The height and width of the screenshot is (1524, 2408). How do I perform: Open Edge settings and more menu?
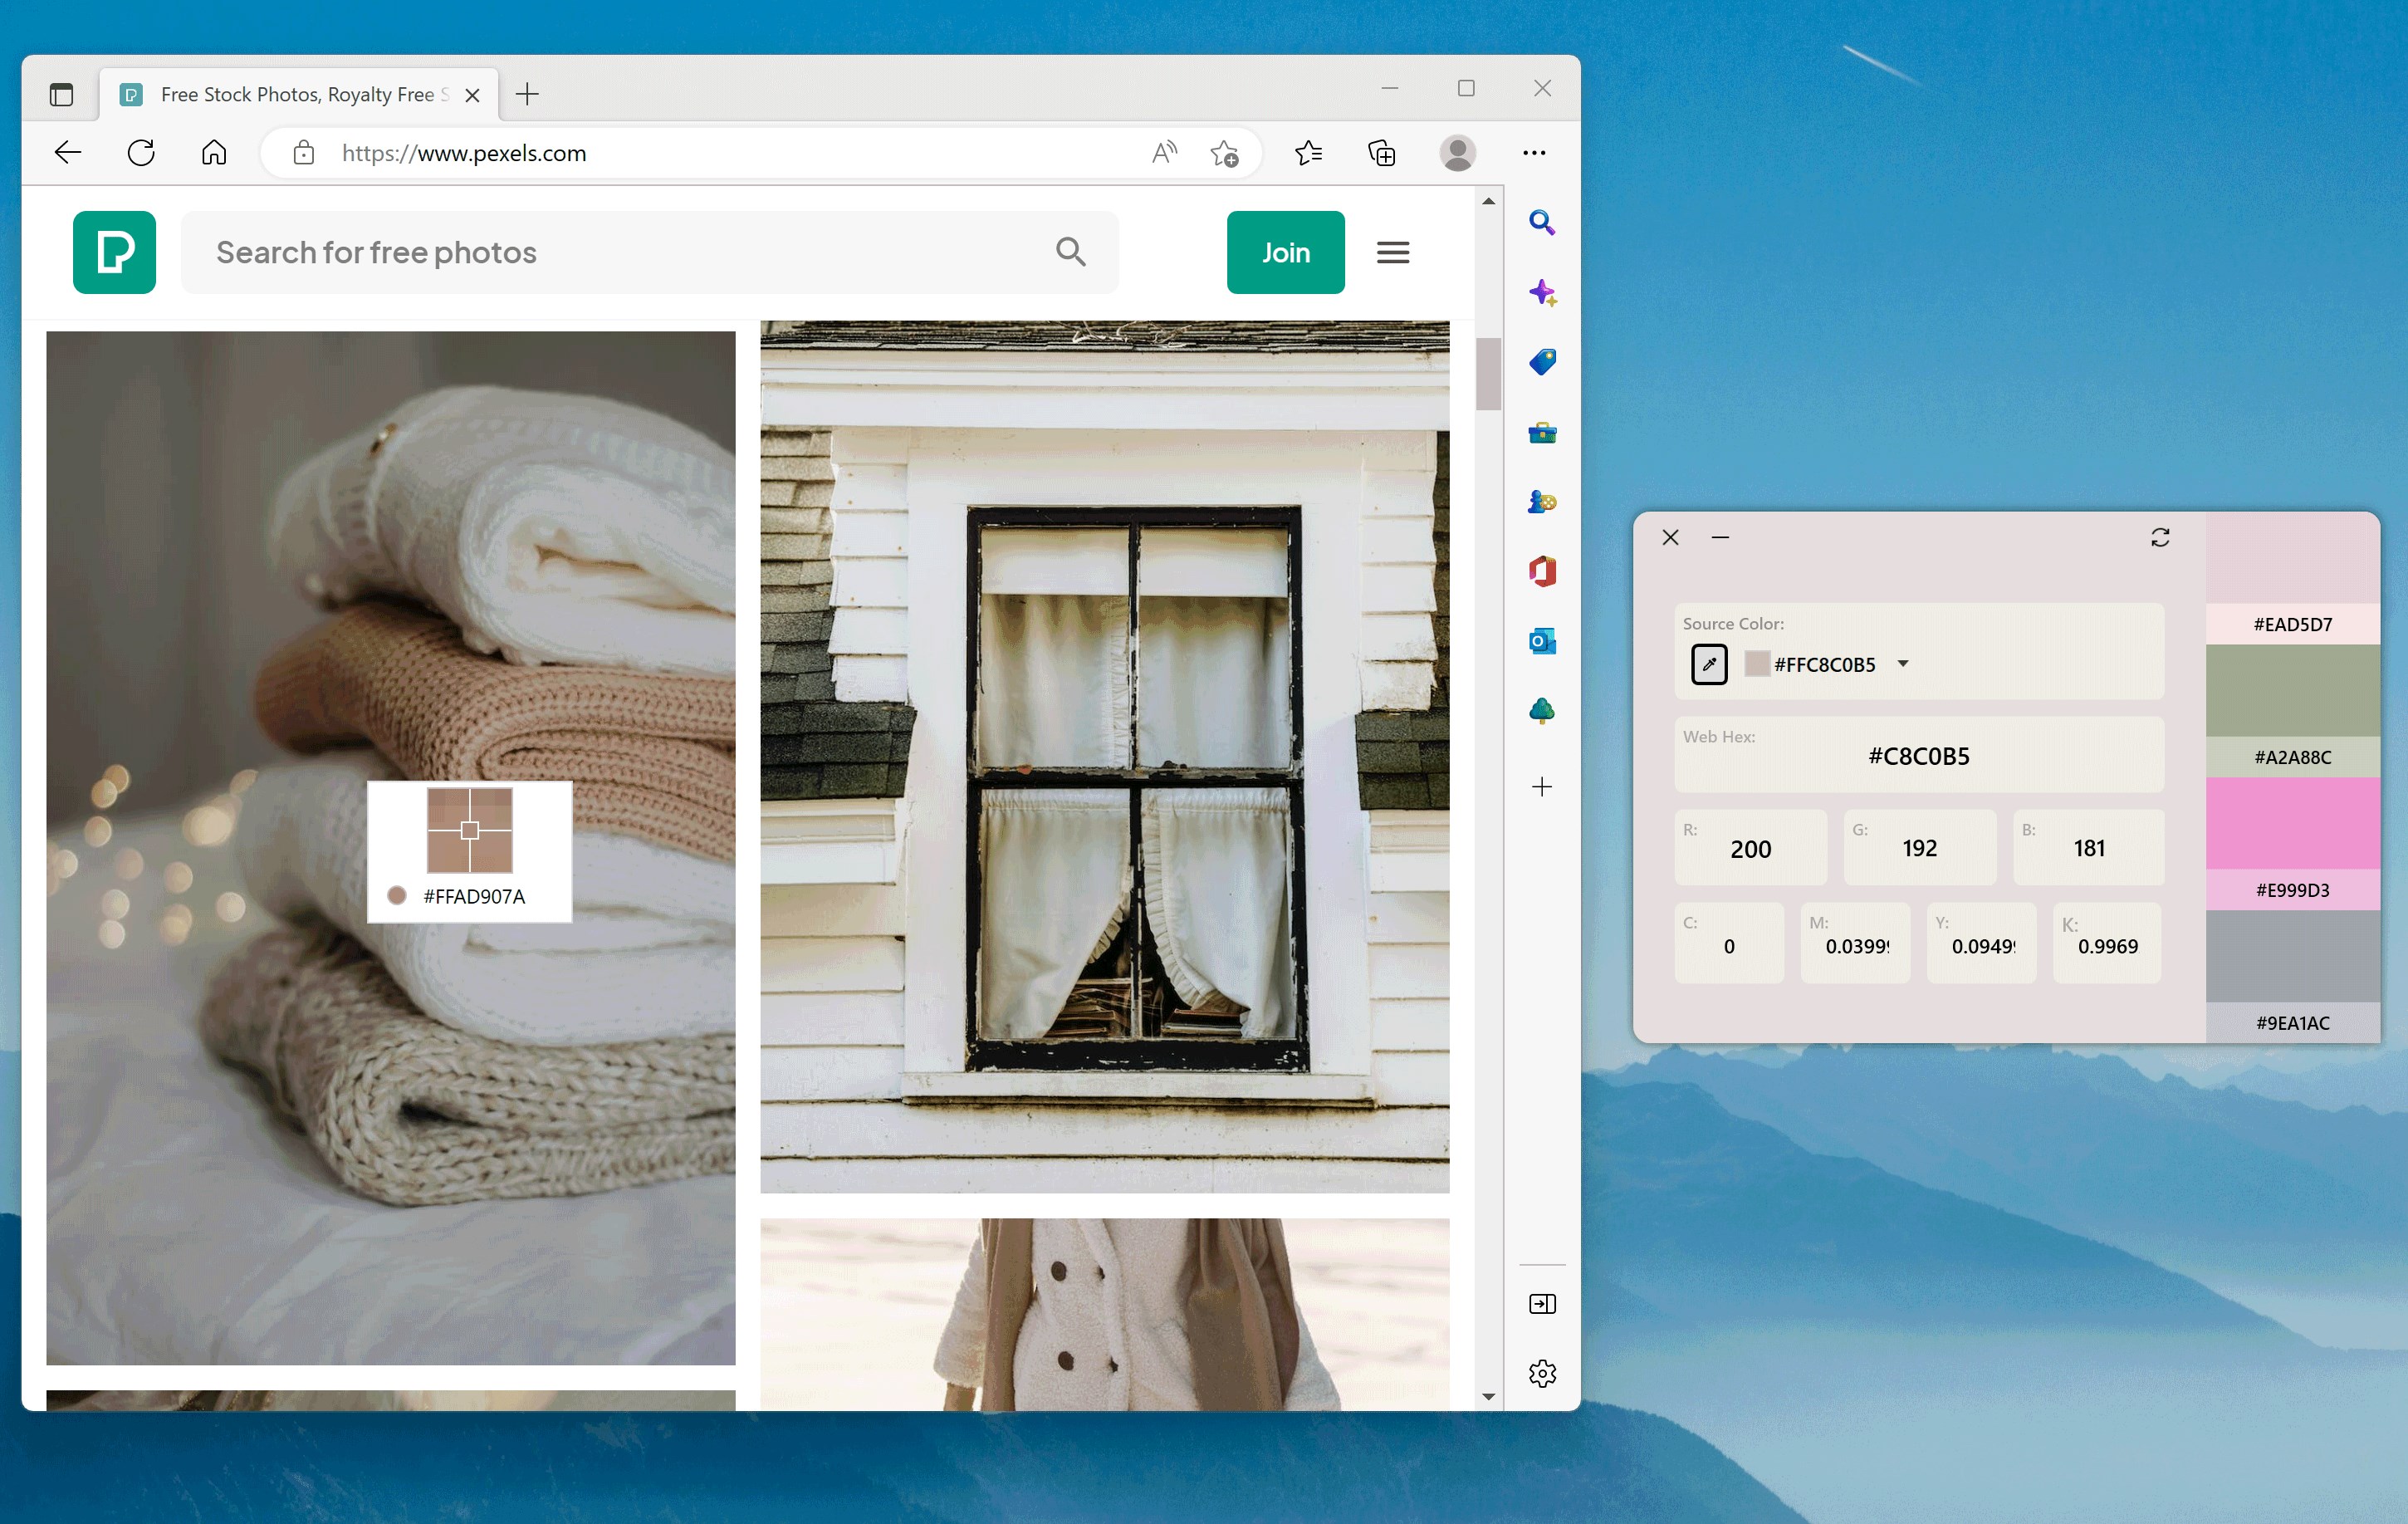(1533, 153)
